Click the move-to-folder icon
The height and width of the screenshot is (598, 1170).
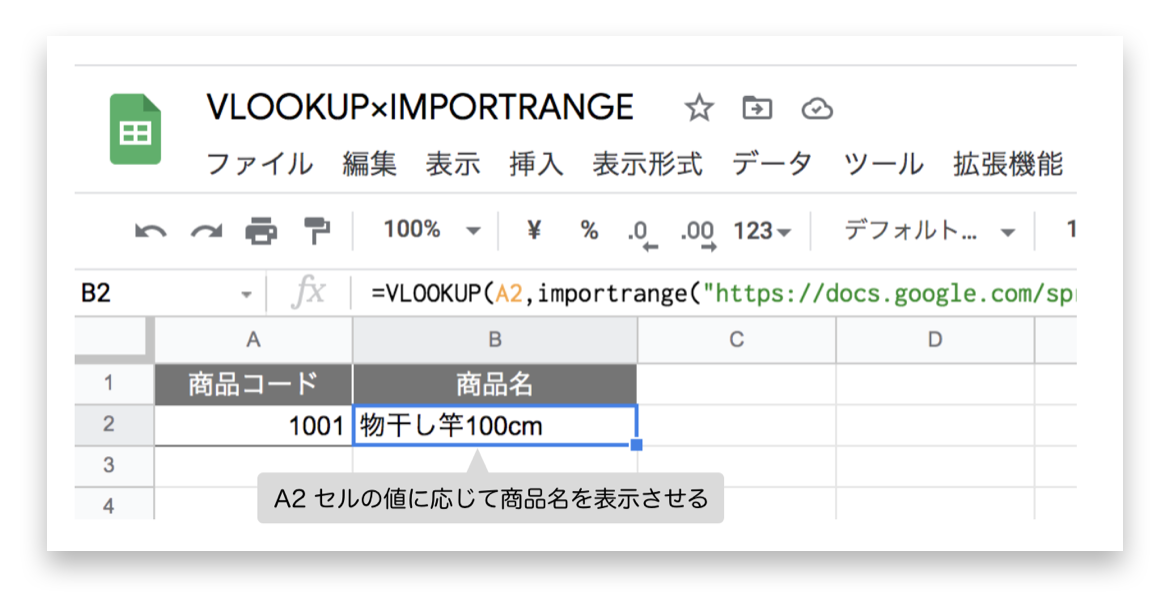click(757, 109)
